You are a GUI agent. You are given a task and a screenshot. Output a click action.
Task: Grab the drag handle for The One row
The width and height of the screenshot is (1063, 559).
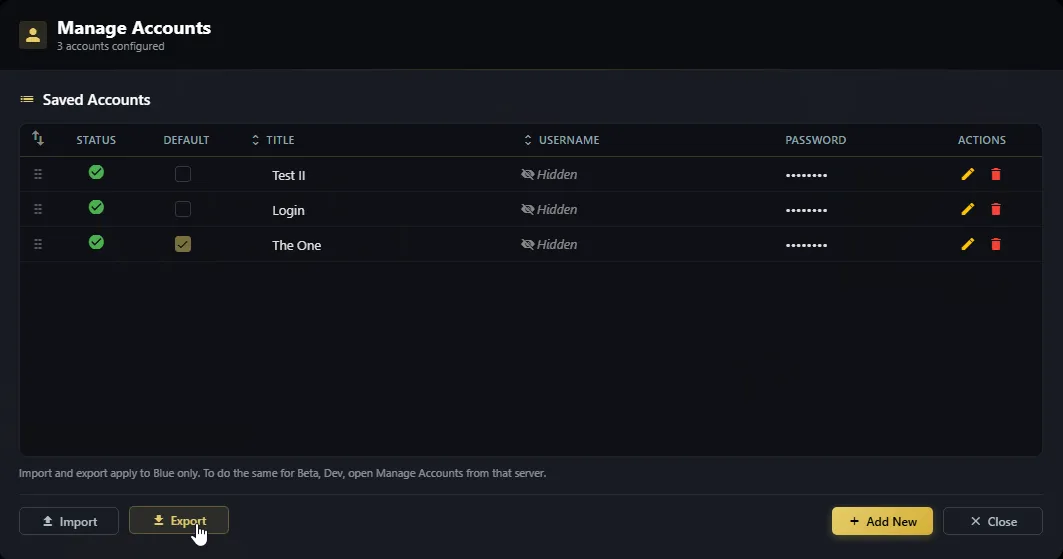click(x=38, y=244)
